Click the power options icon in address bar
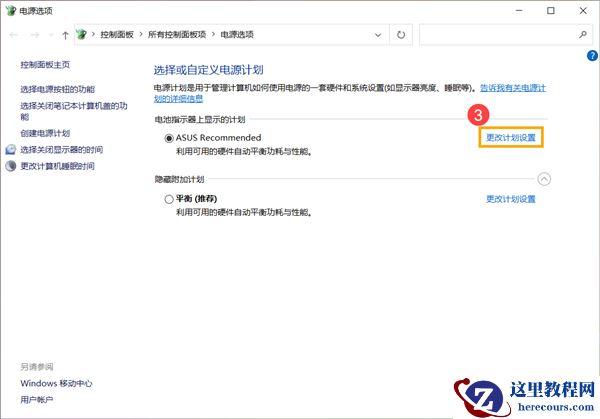The width and height of the screenshot is (600, 419). pos(81,34)
